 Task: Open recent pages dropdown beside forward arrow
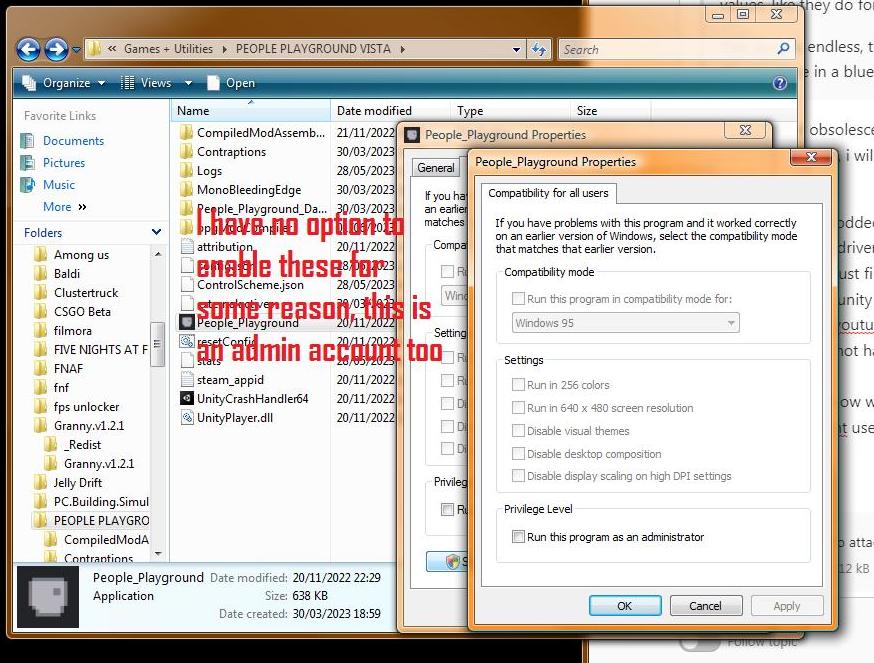[x=76, y=50]
